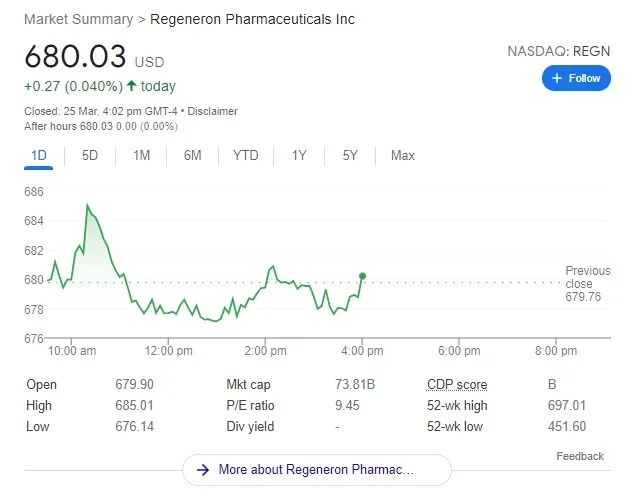Select the 1D time range tab
The image size is (640, 502).
coord(39,155)
